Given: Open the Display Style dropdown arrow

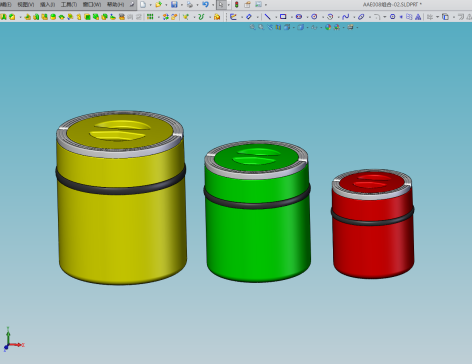Looking at the screenshot, I should (307, 28).
